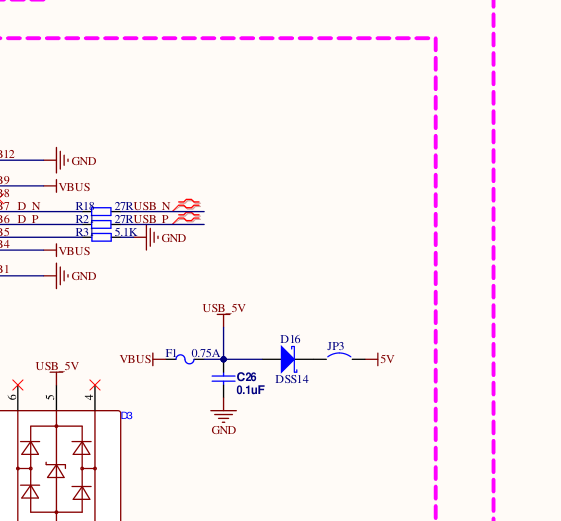The height and width of the screenshot is (521, 561).
Task: Select the JP3 designator label
Action: coord(336,346)
